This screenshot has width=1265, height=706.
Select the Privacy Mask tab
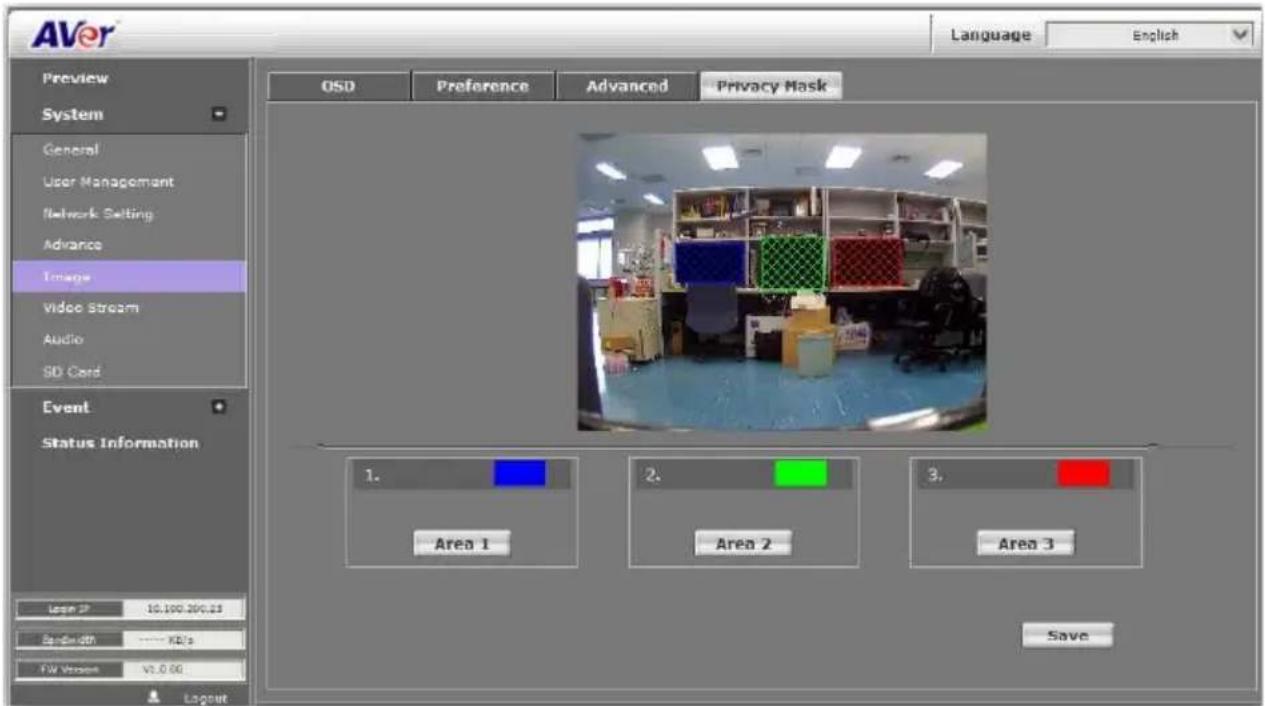pyautogui.click(x=771, y=86)
